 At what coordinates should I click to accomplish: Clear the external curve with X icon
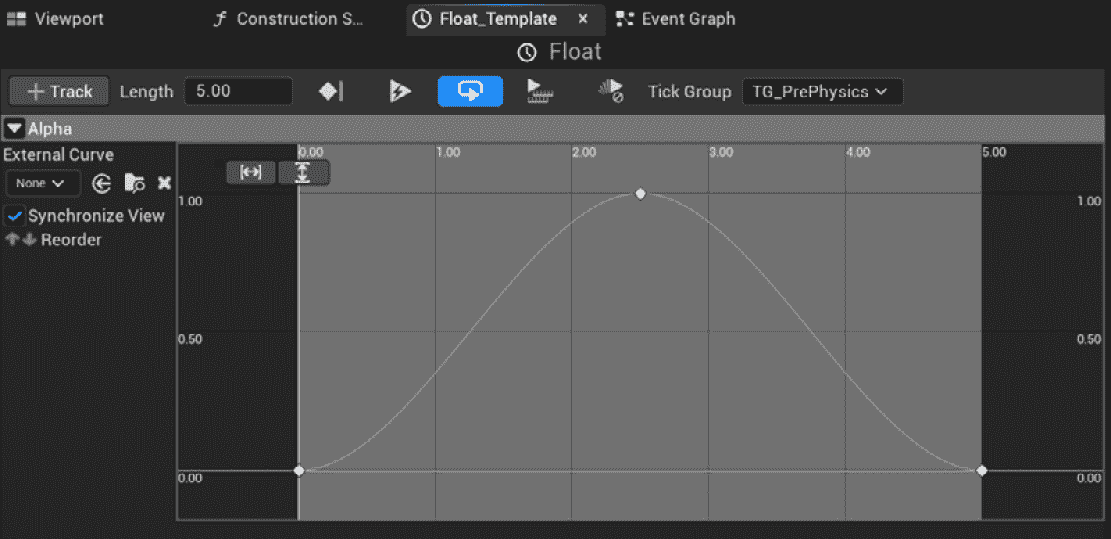point(164,184)
